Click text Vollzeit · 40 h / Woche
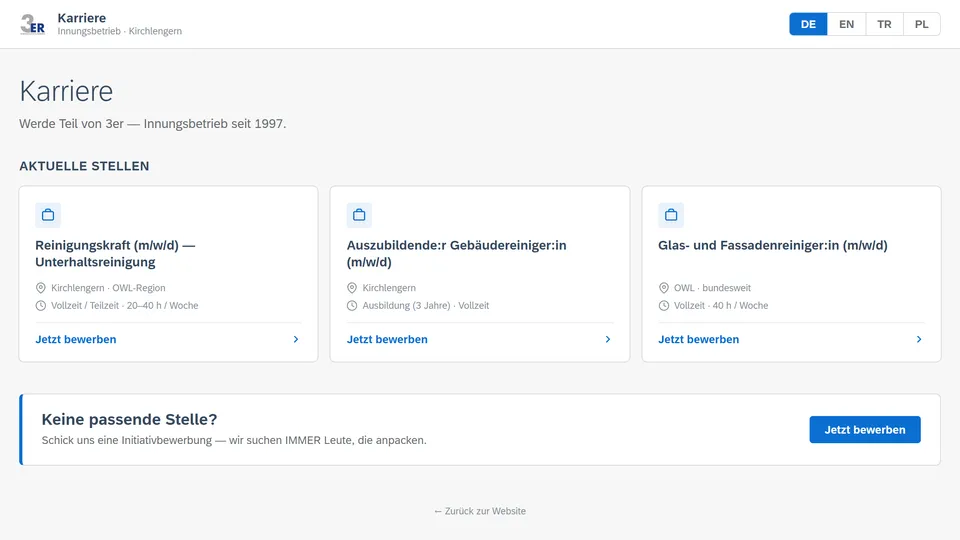The width and height of the screenshot is (960, 540). (x=721, y=306)
